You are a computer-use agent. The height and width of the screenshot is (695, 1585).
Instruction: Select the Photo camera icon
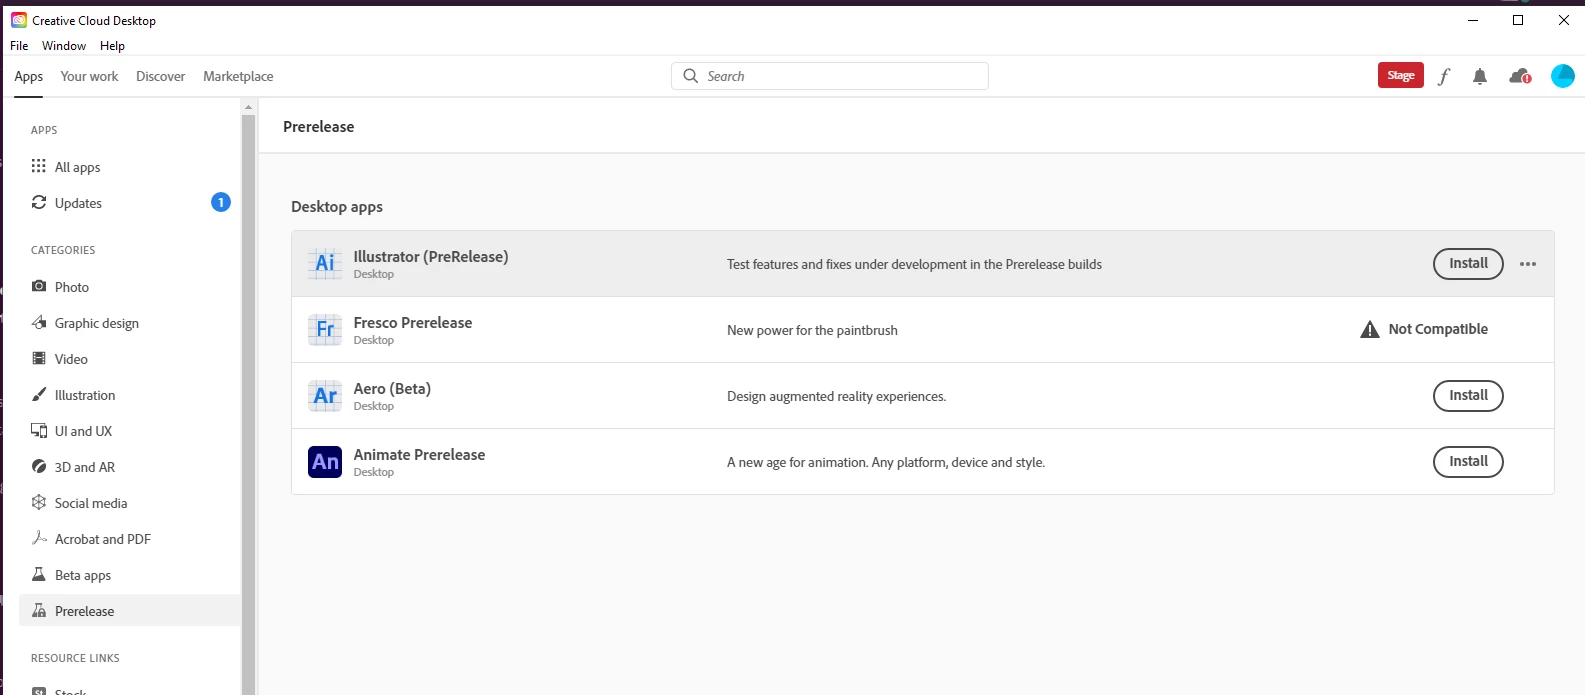(x=39, y=286)
